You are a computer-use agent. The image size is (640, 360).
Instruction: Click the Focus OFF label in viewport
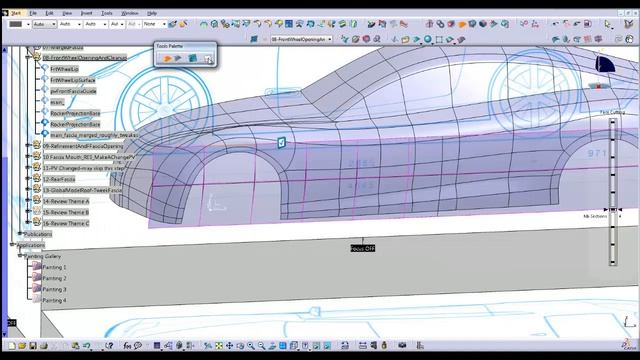[362, 248]
